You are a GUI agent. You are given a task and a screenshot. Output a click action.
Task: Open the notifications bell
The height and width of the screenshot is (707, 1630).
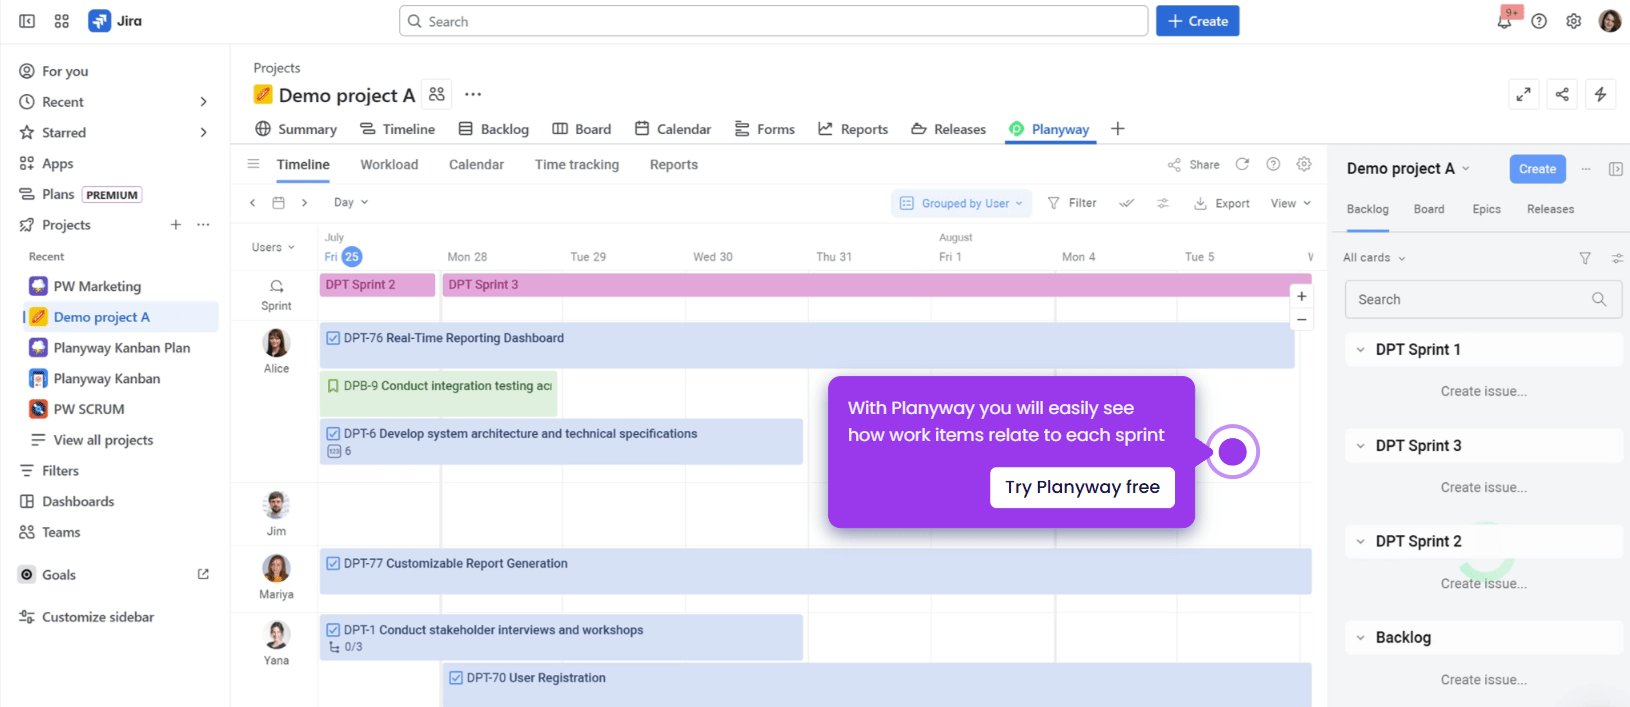point(1504,21)
